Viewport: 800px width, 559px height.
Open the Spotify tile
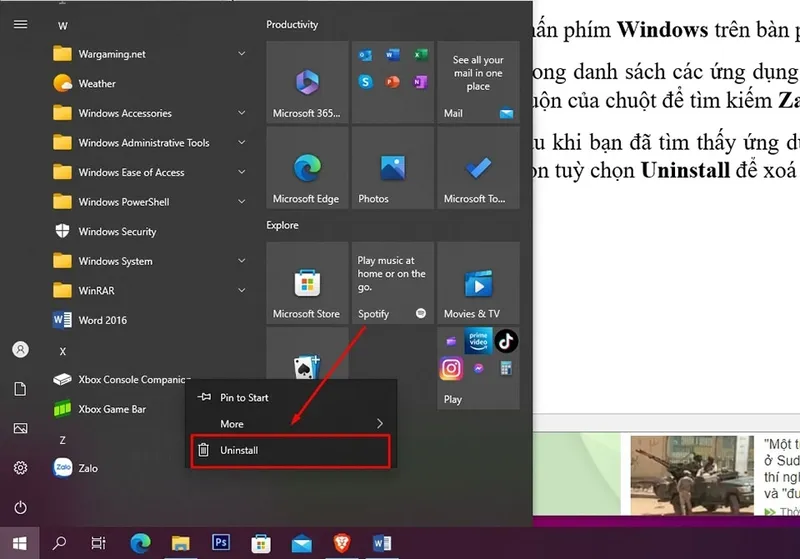(393, 283)
